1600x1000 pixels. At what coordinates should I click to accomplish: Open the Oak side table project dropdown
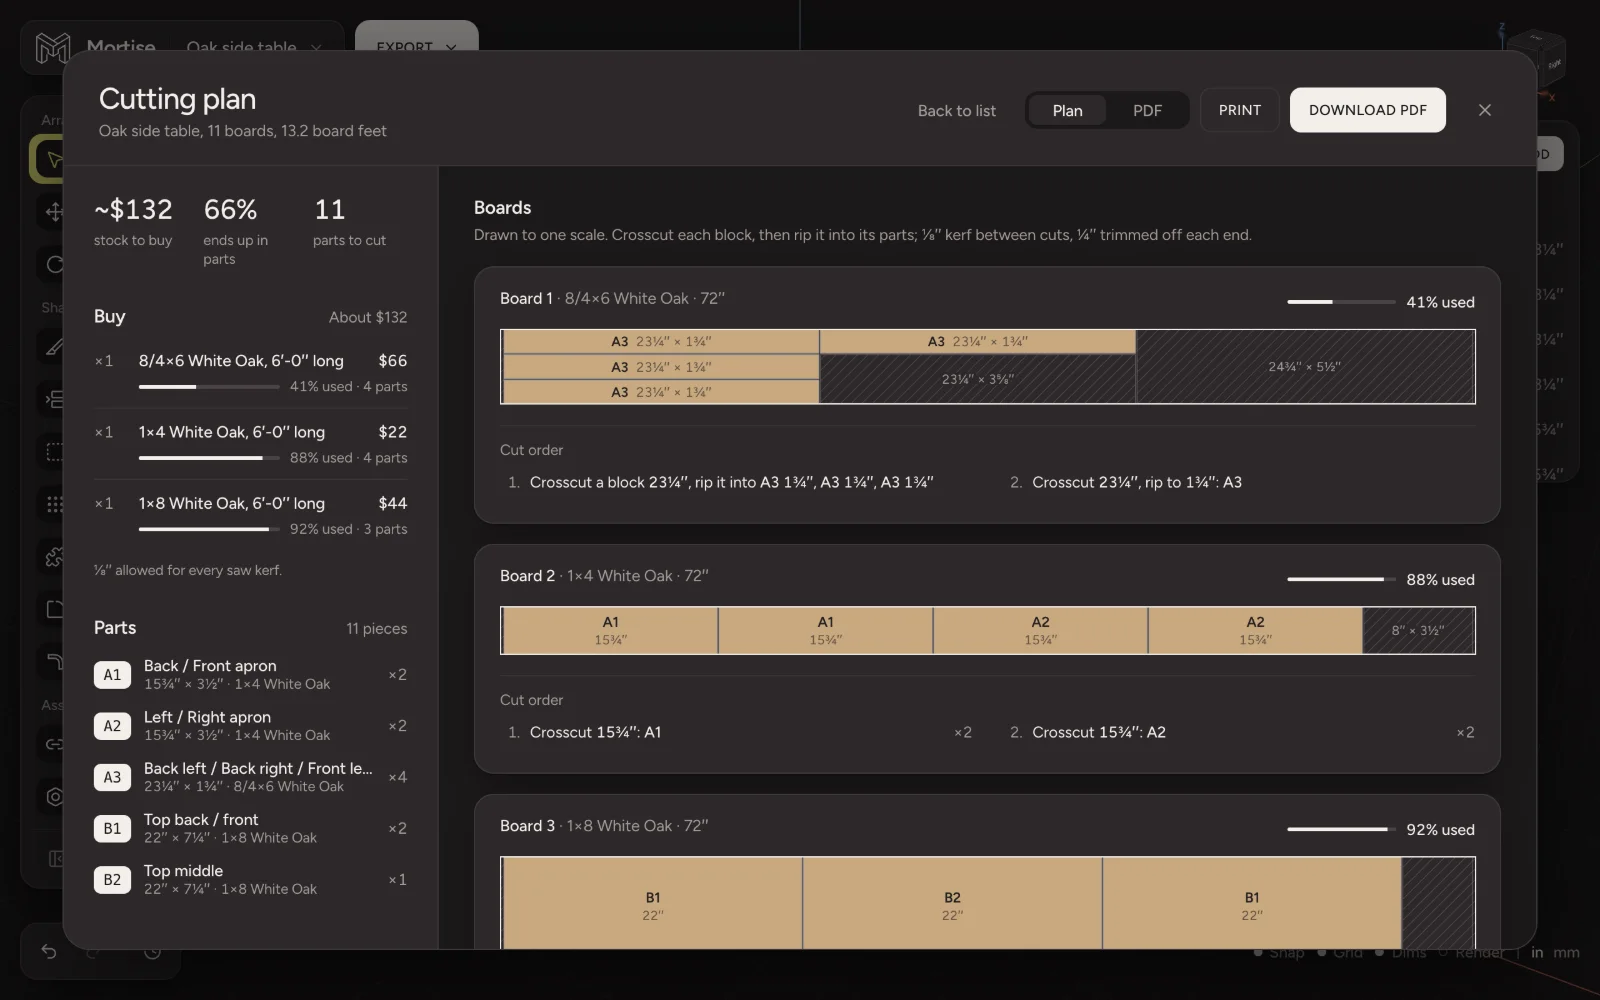(254, 47)
